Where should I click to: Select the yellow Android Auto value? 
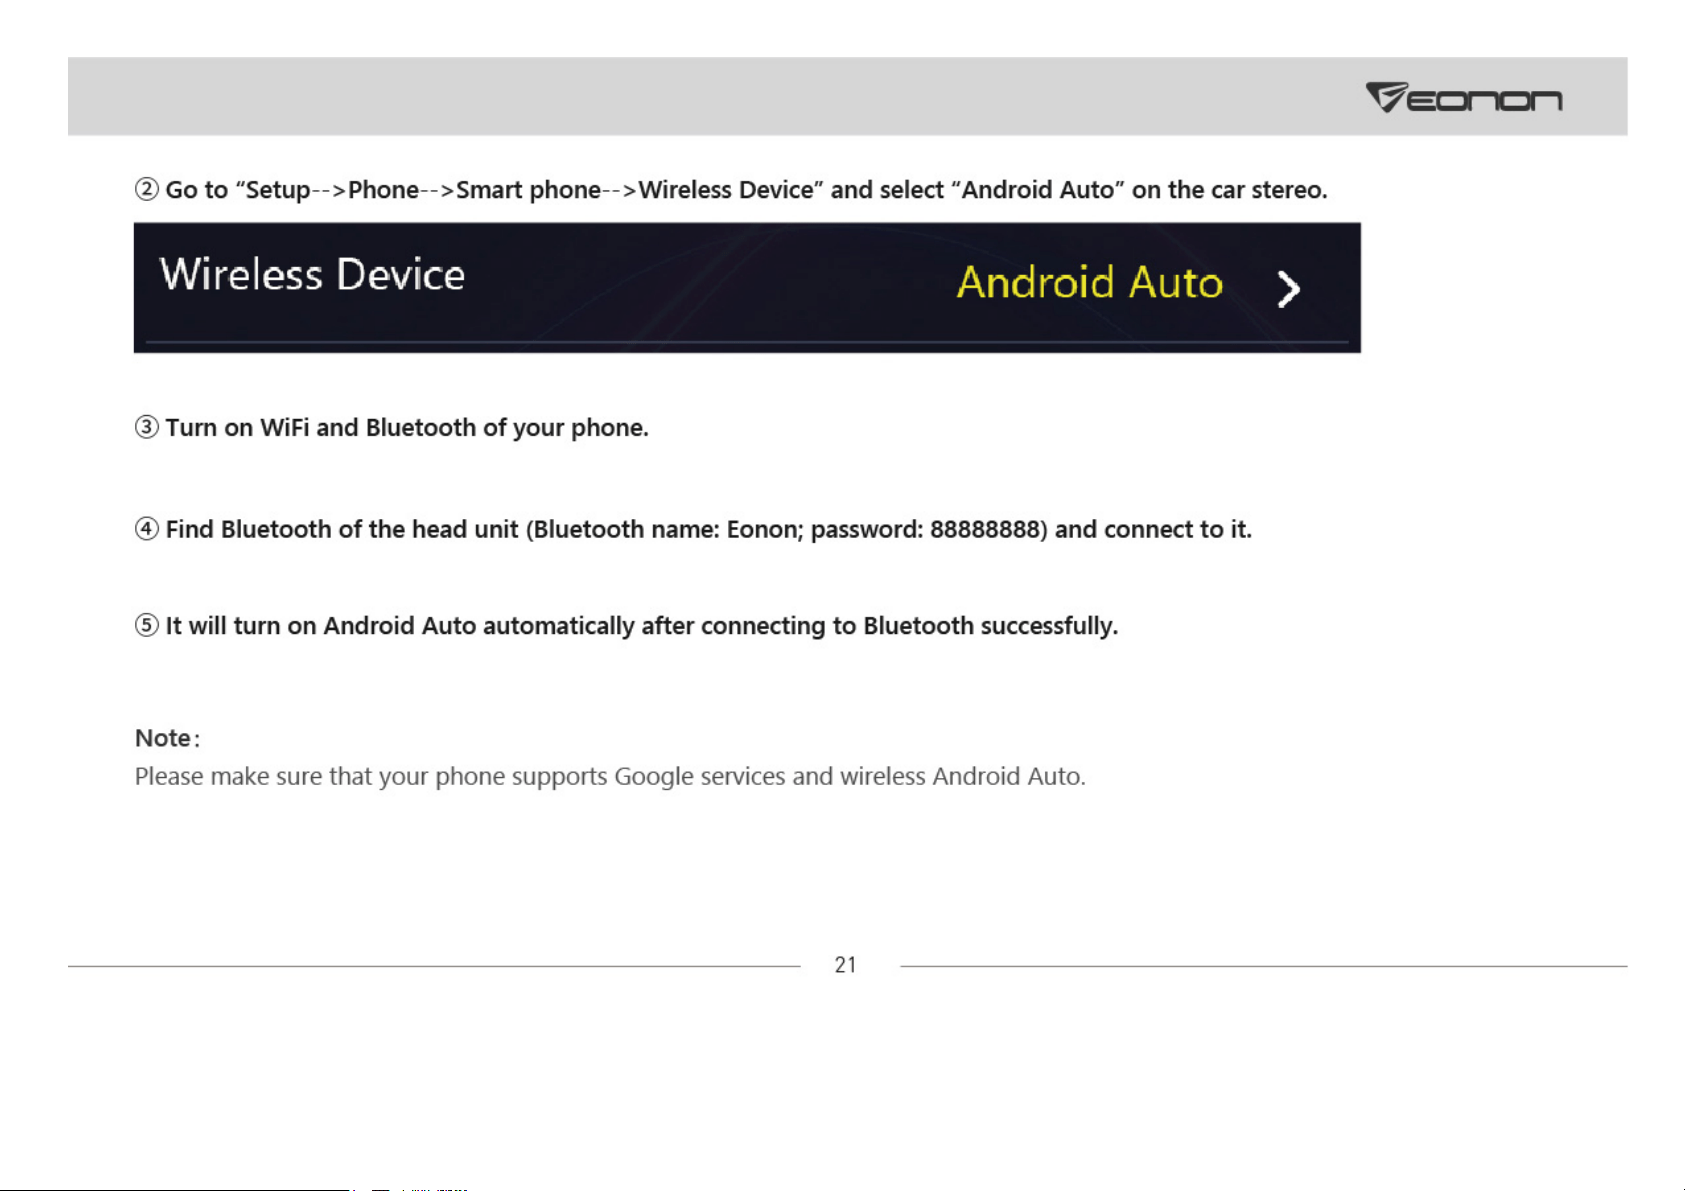pyautogui.click(x=1089, y=282)
